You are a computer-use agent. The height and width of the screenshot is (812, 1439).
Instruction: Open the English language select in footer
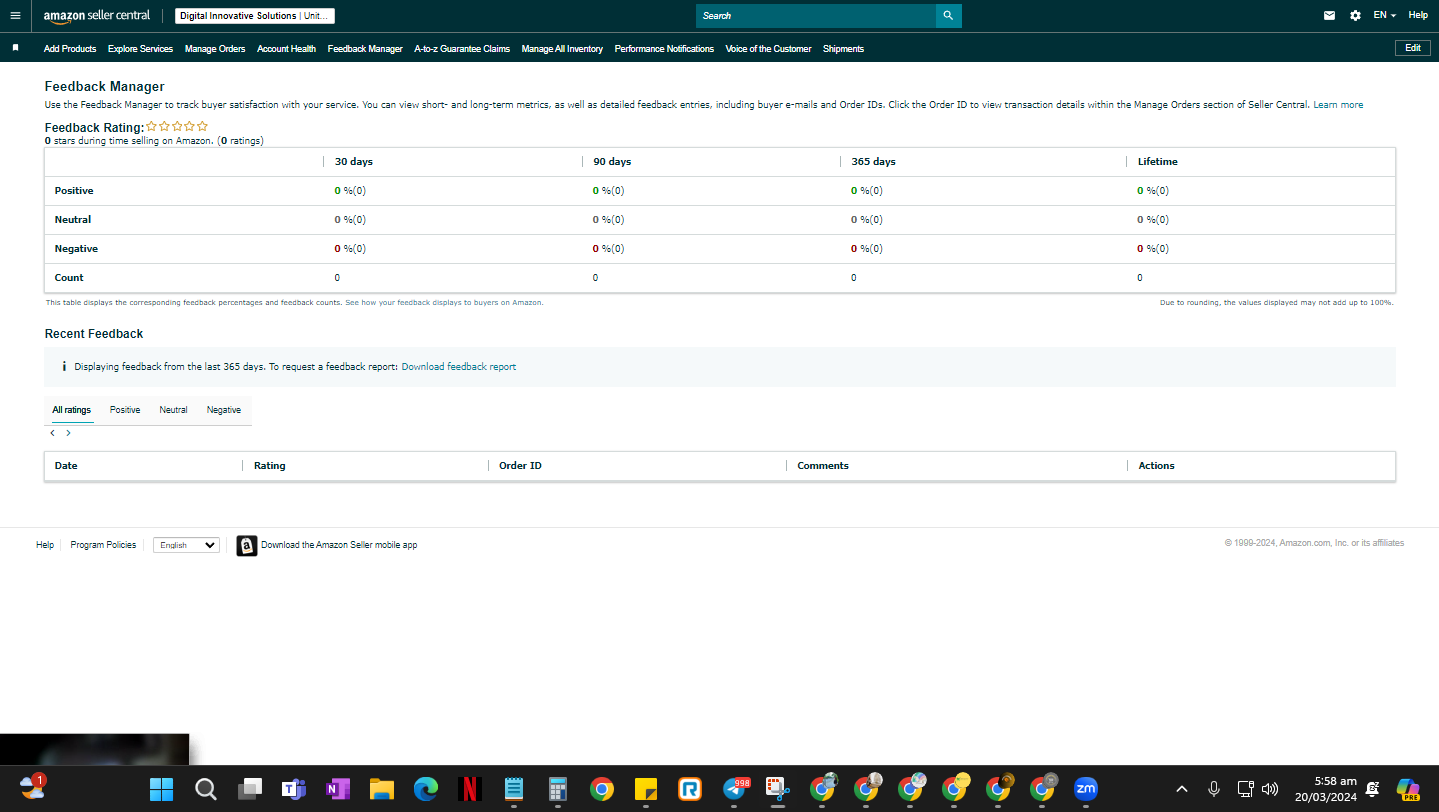coord(186,545)
